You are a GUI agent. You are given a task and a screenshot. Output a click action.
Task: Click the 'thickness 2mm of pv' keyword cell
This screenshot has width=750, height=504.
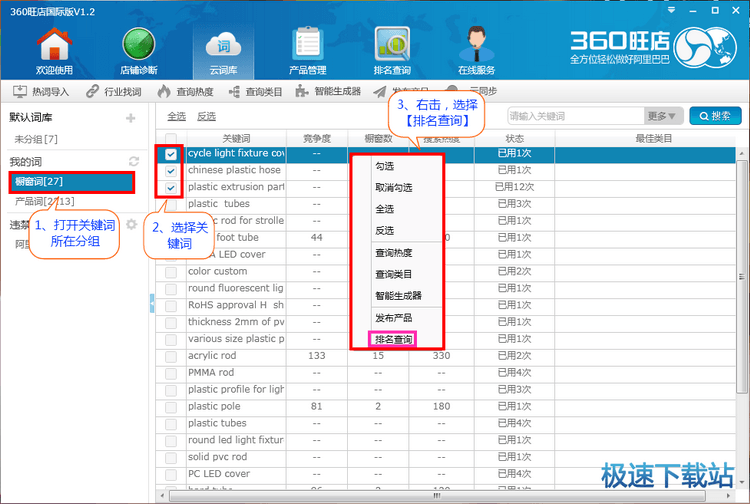click(x=237, y=322)
